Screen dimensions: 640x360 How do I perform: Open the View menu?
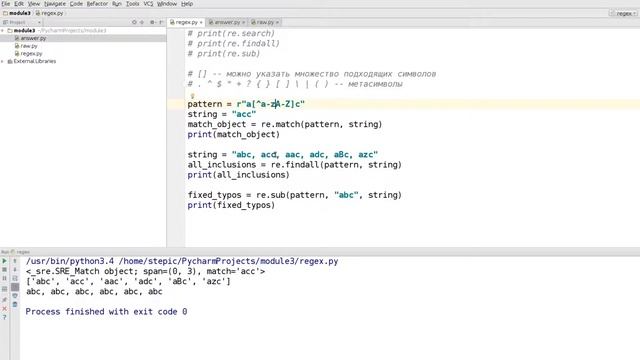tap(33, 4)
